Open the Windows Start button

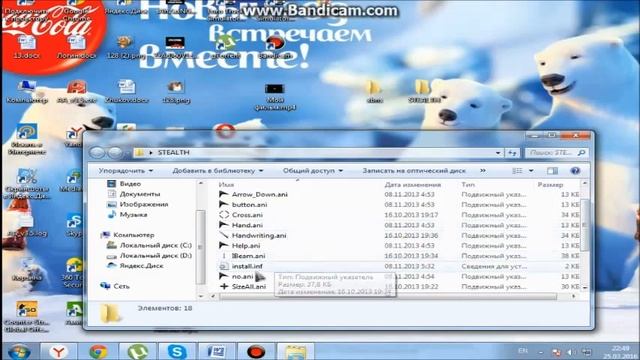[19, 351]
